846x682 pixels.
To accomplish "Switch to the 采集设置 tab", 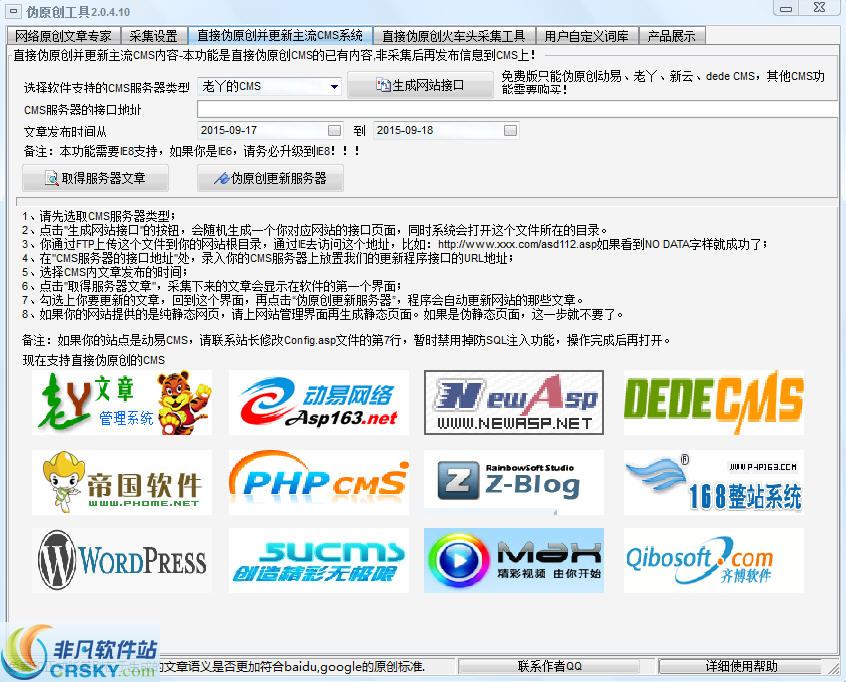I will tap(154, 36).
